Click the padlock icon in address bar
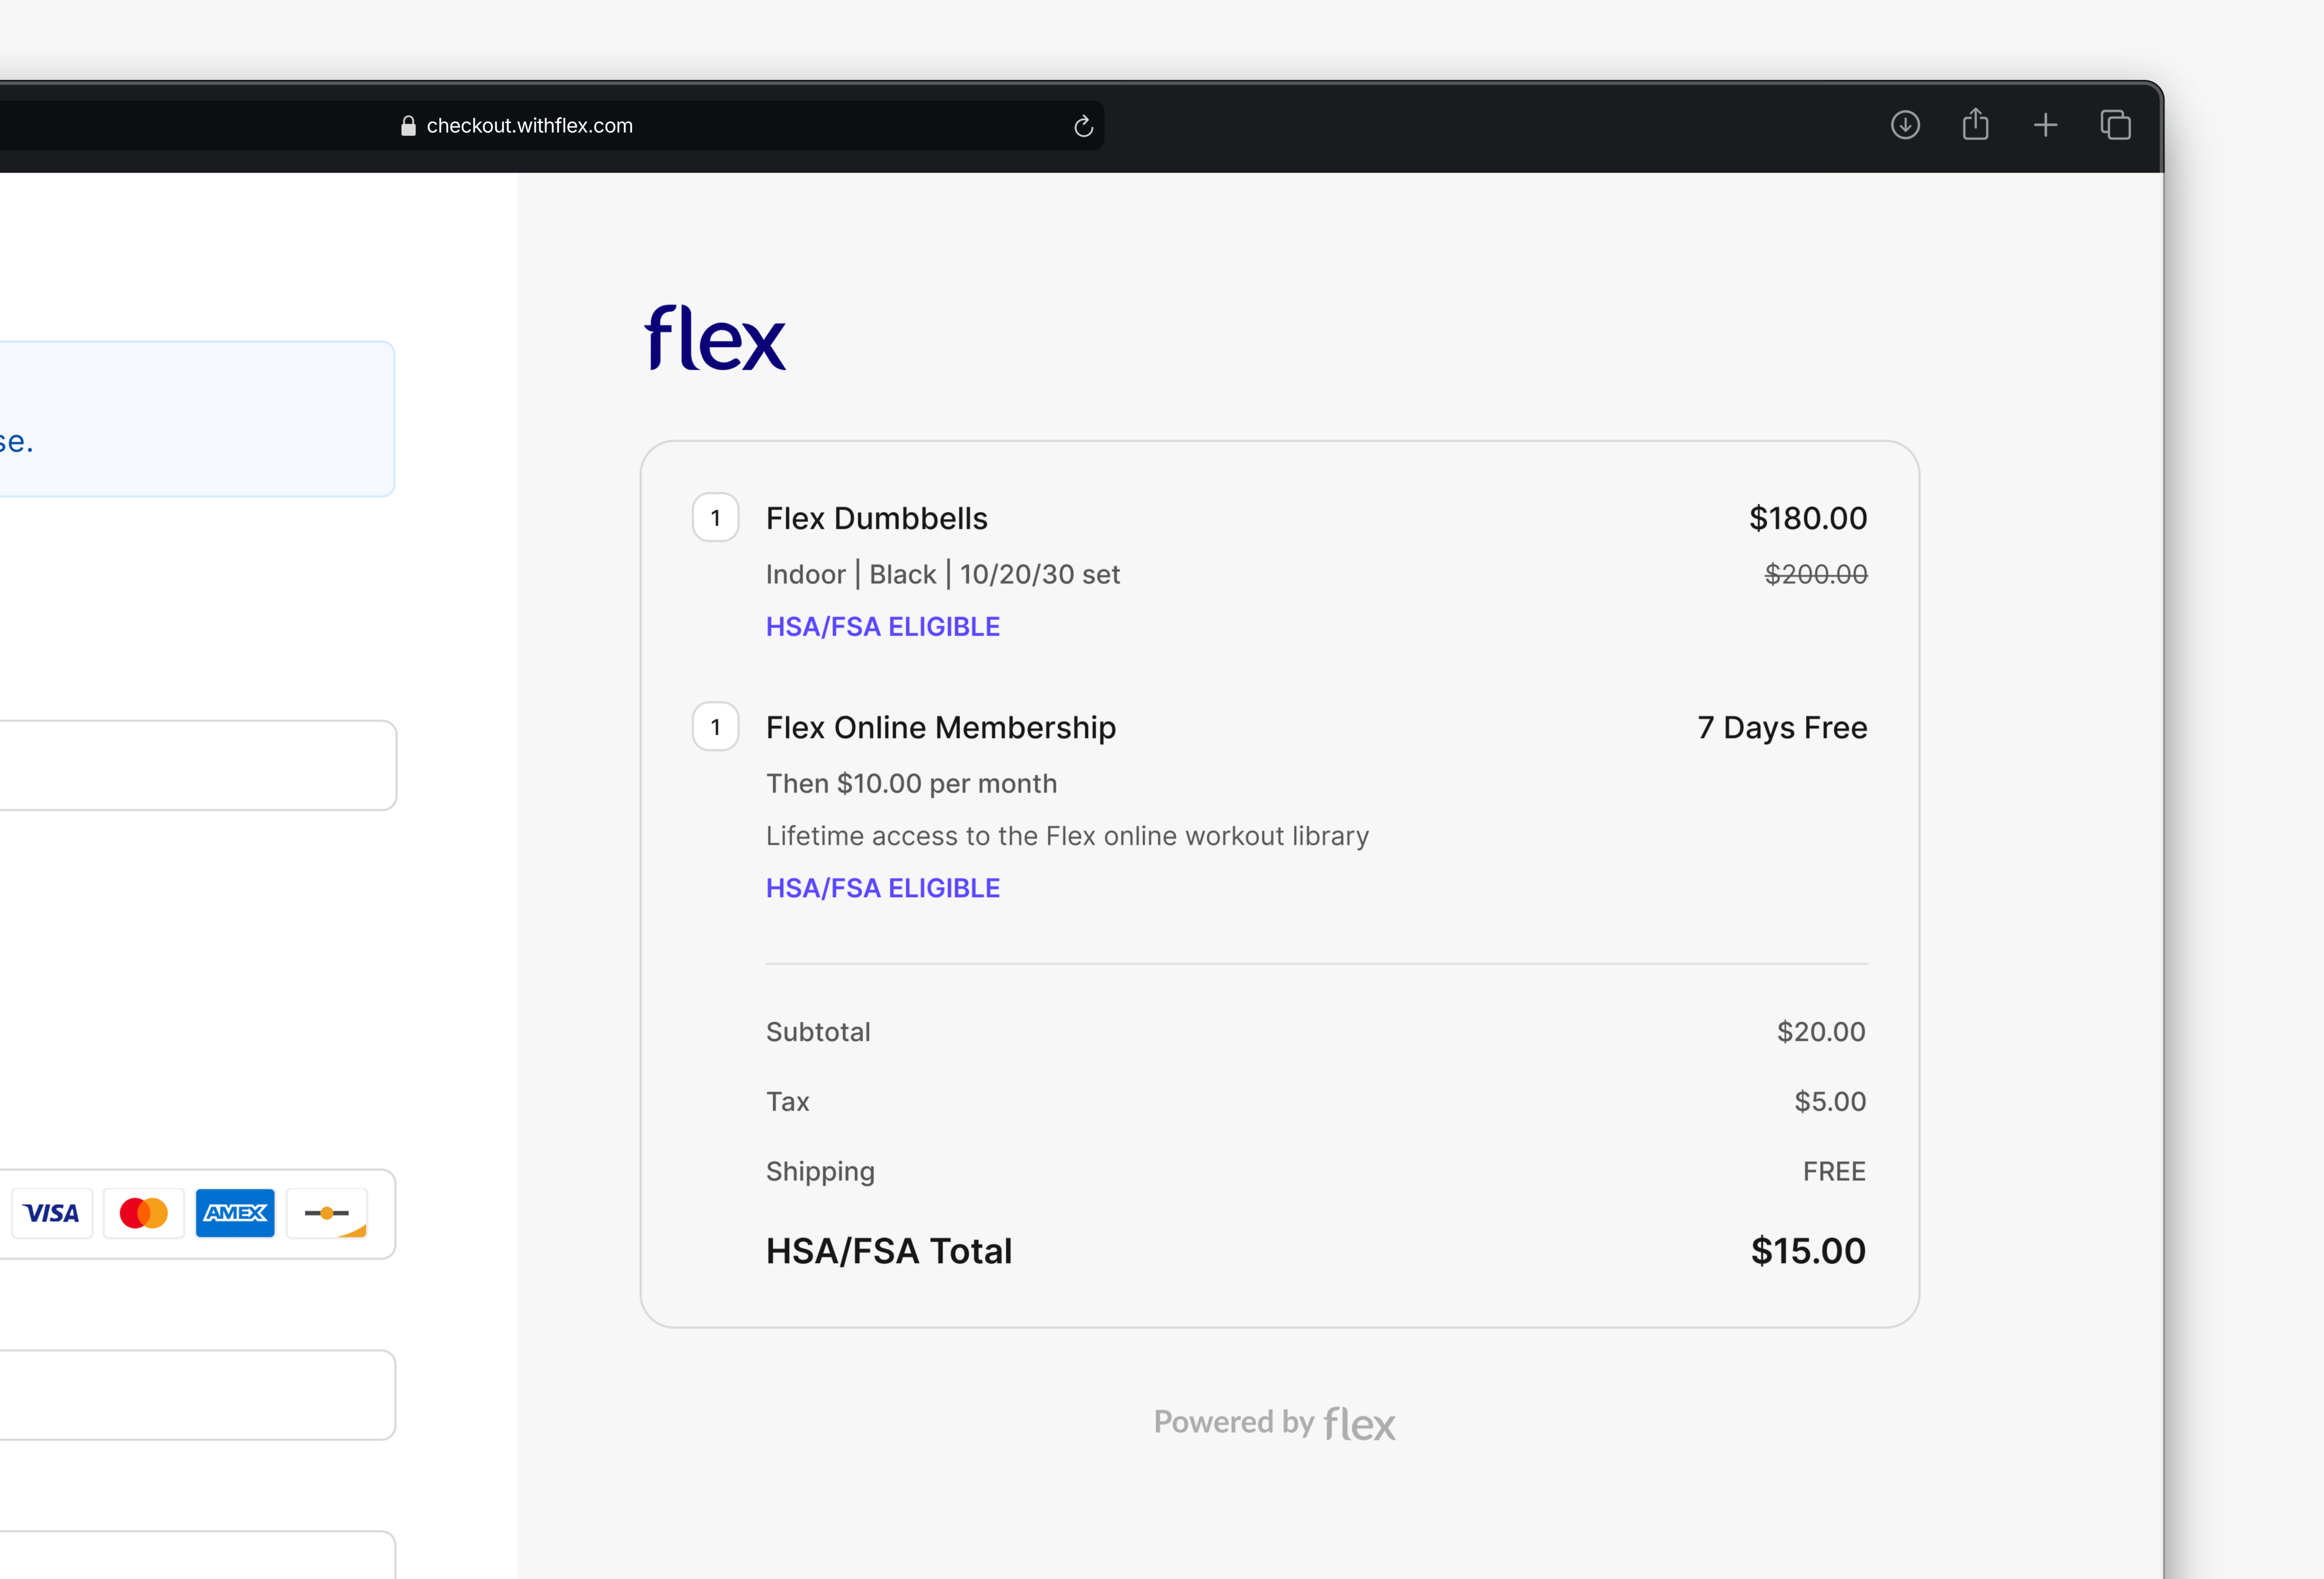The image size is (2324, 1579). click(408, 126)
